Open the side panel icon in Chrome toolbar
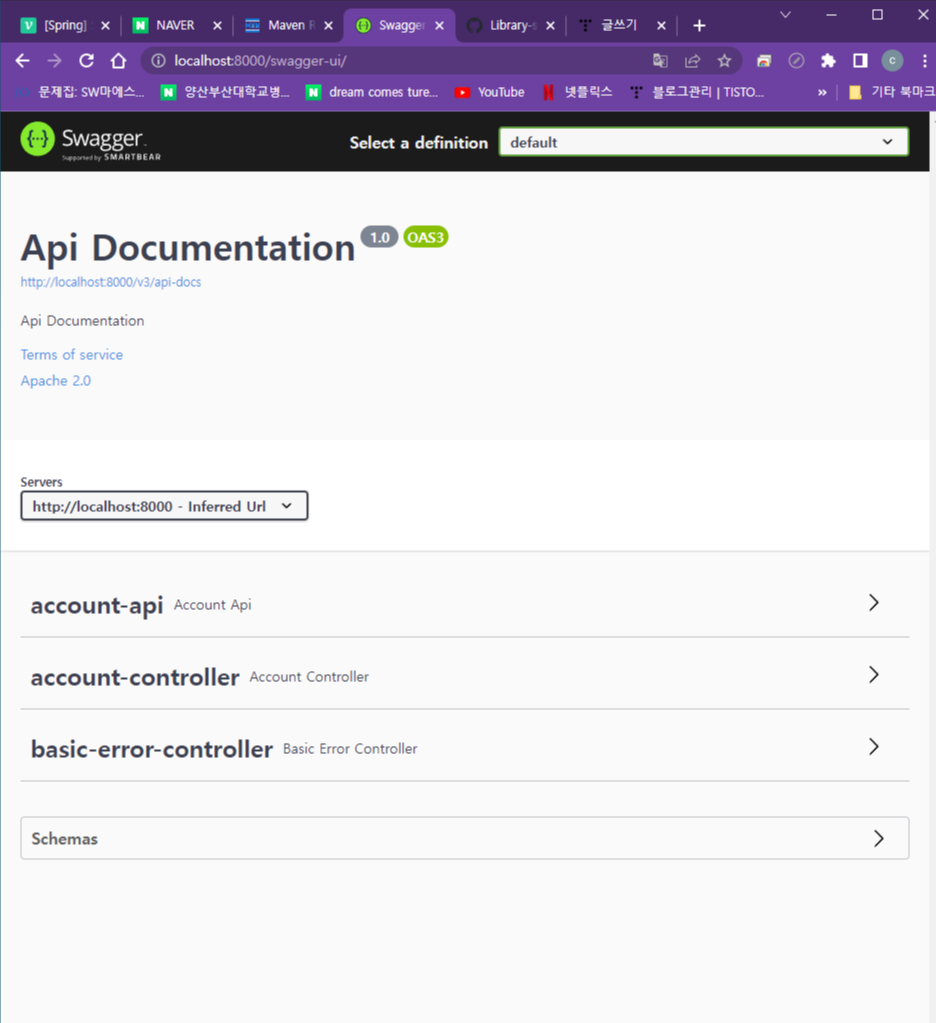This screenshot has width=936, height=1023. pyautogui.click(x=859, y=60)
